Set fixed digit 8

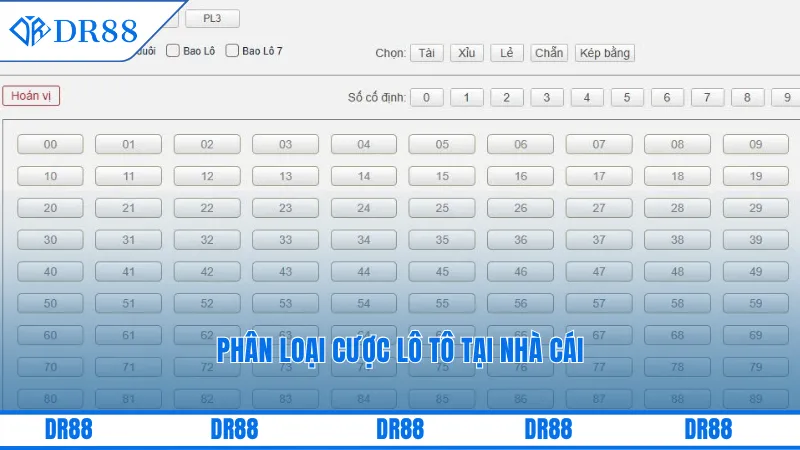click(747, 97)
